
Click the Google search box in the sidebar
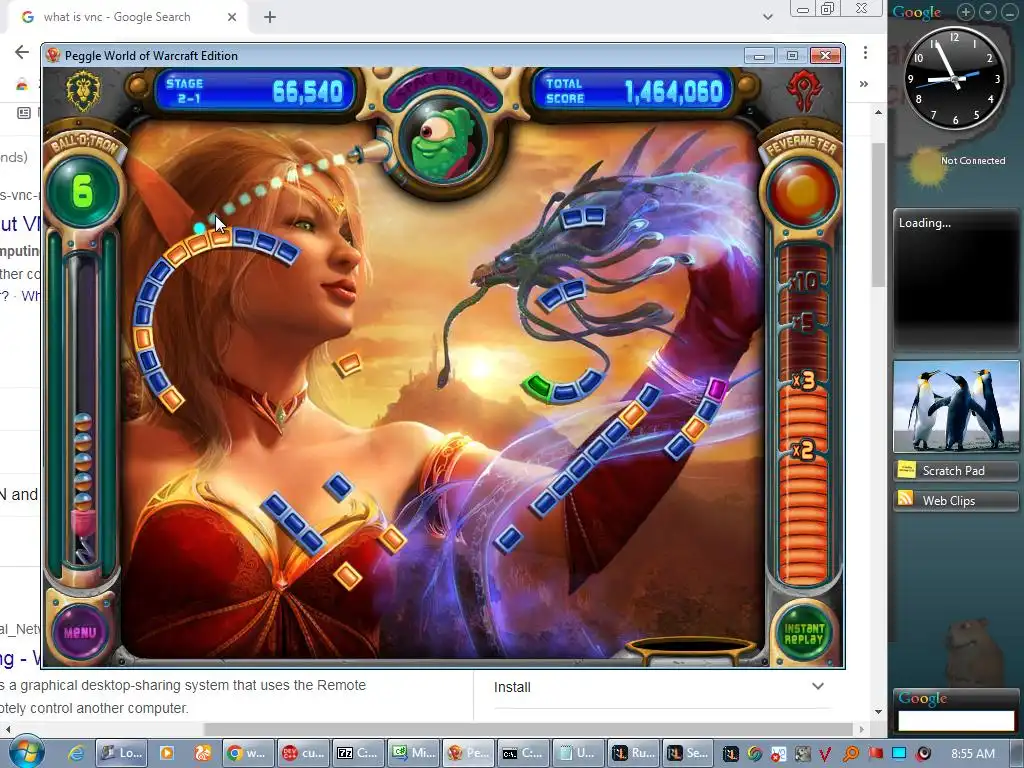pyautogui.click(x=956, y=720)
